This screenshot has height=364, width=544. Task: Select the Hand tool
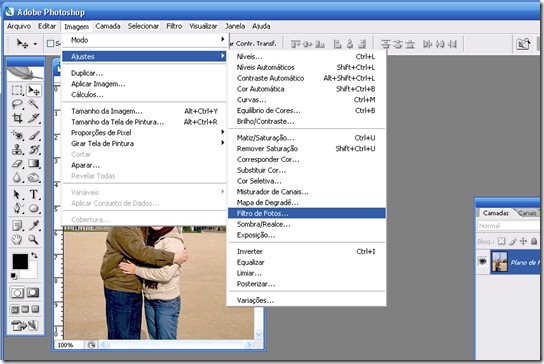coord(17,239)
